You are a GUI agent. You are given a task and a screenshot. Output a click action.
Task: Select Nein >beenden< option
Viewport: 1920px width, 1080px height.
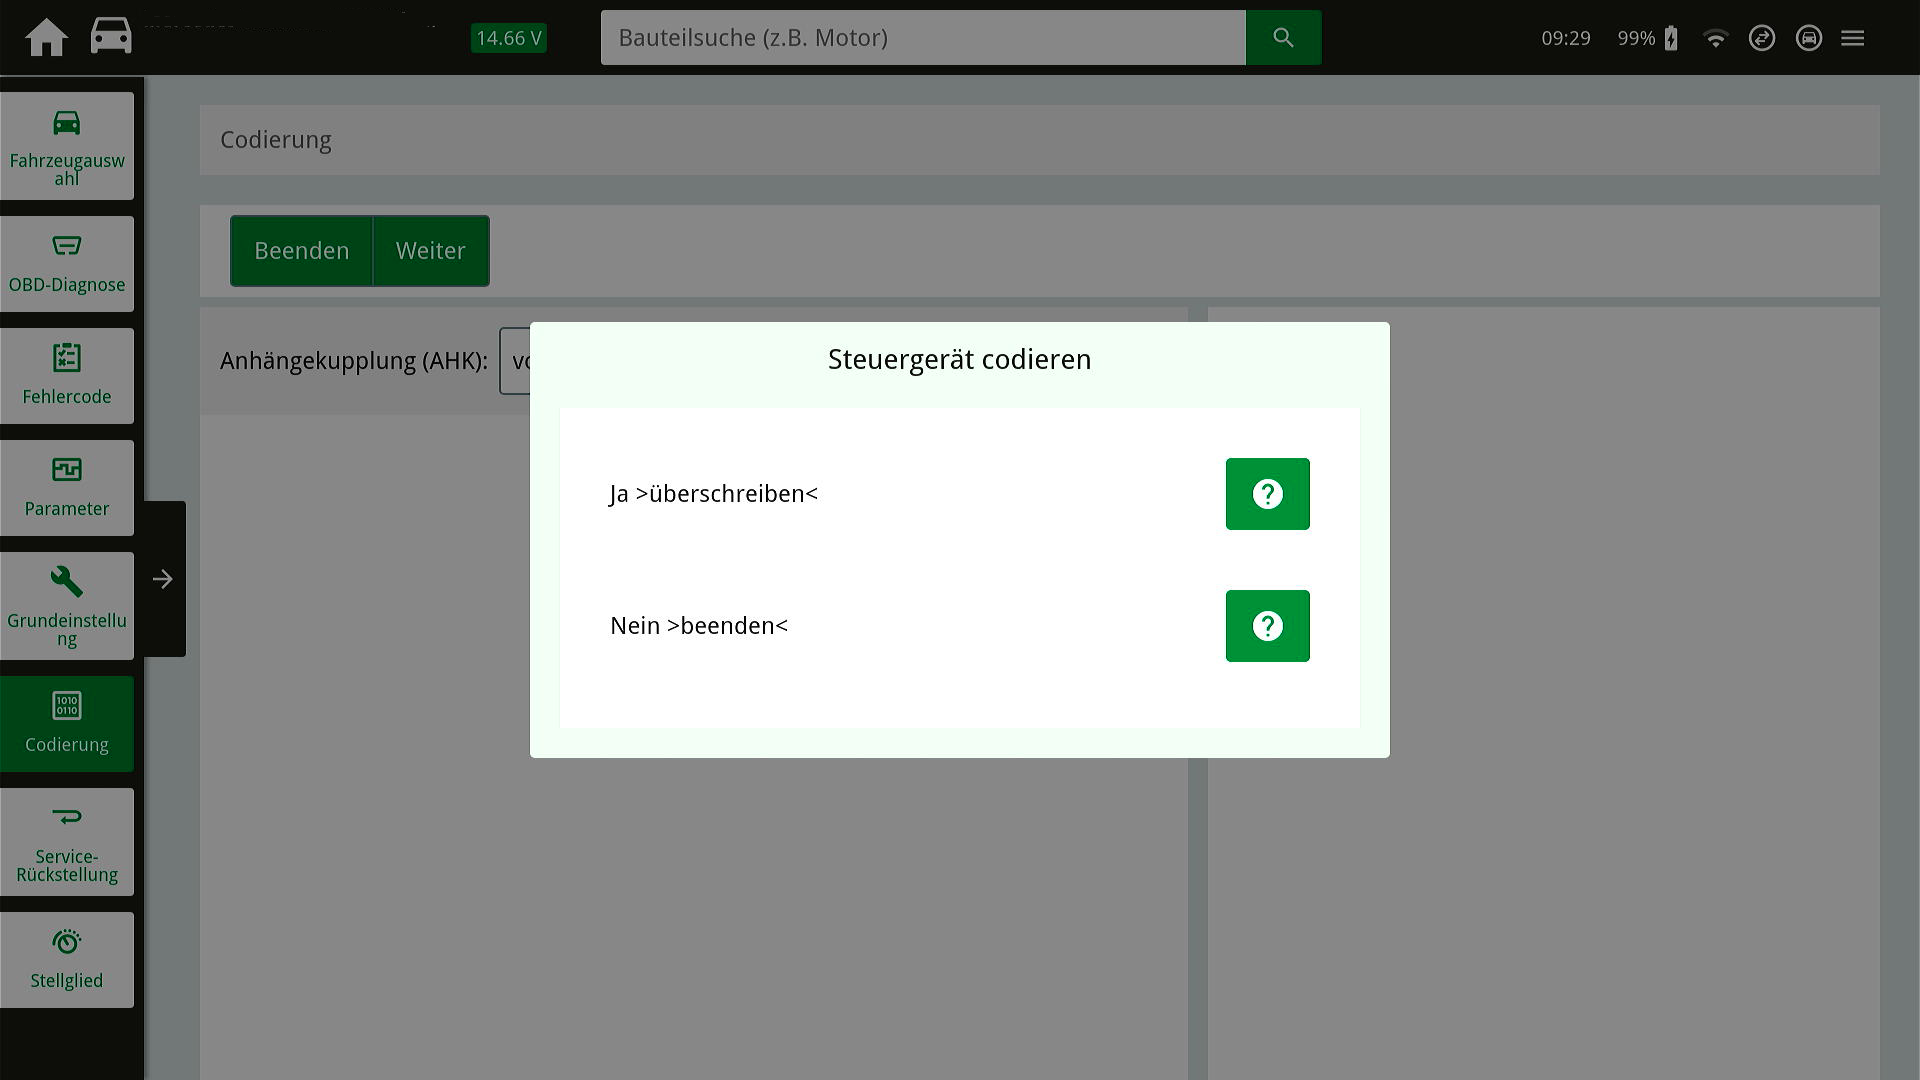pos(699,626)
